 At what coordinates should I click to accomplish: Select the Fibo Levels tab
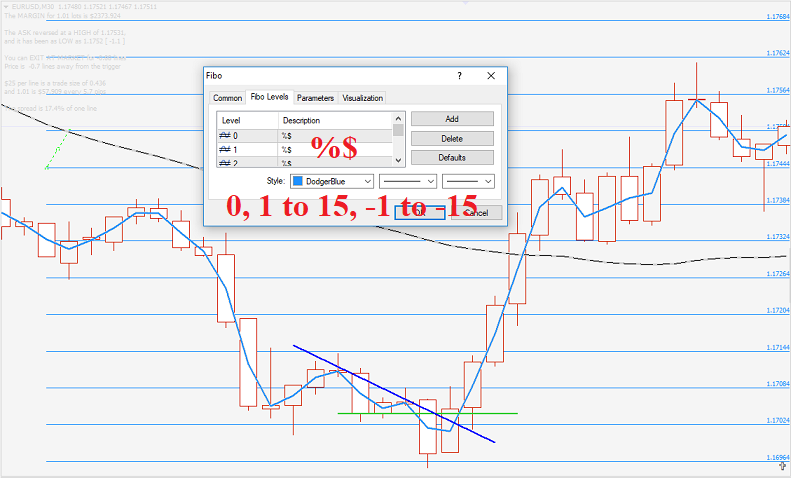[269, 97]
